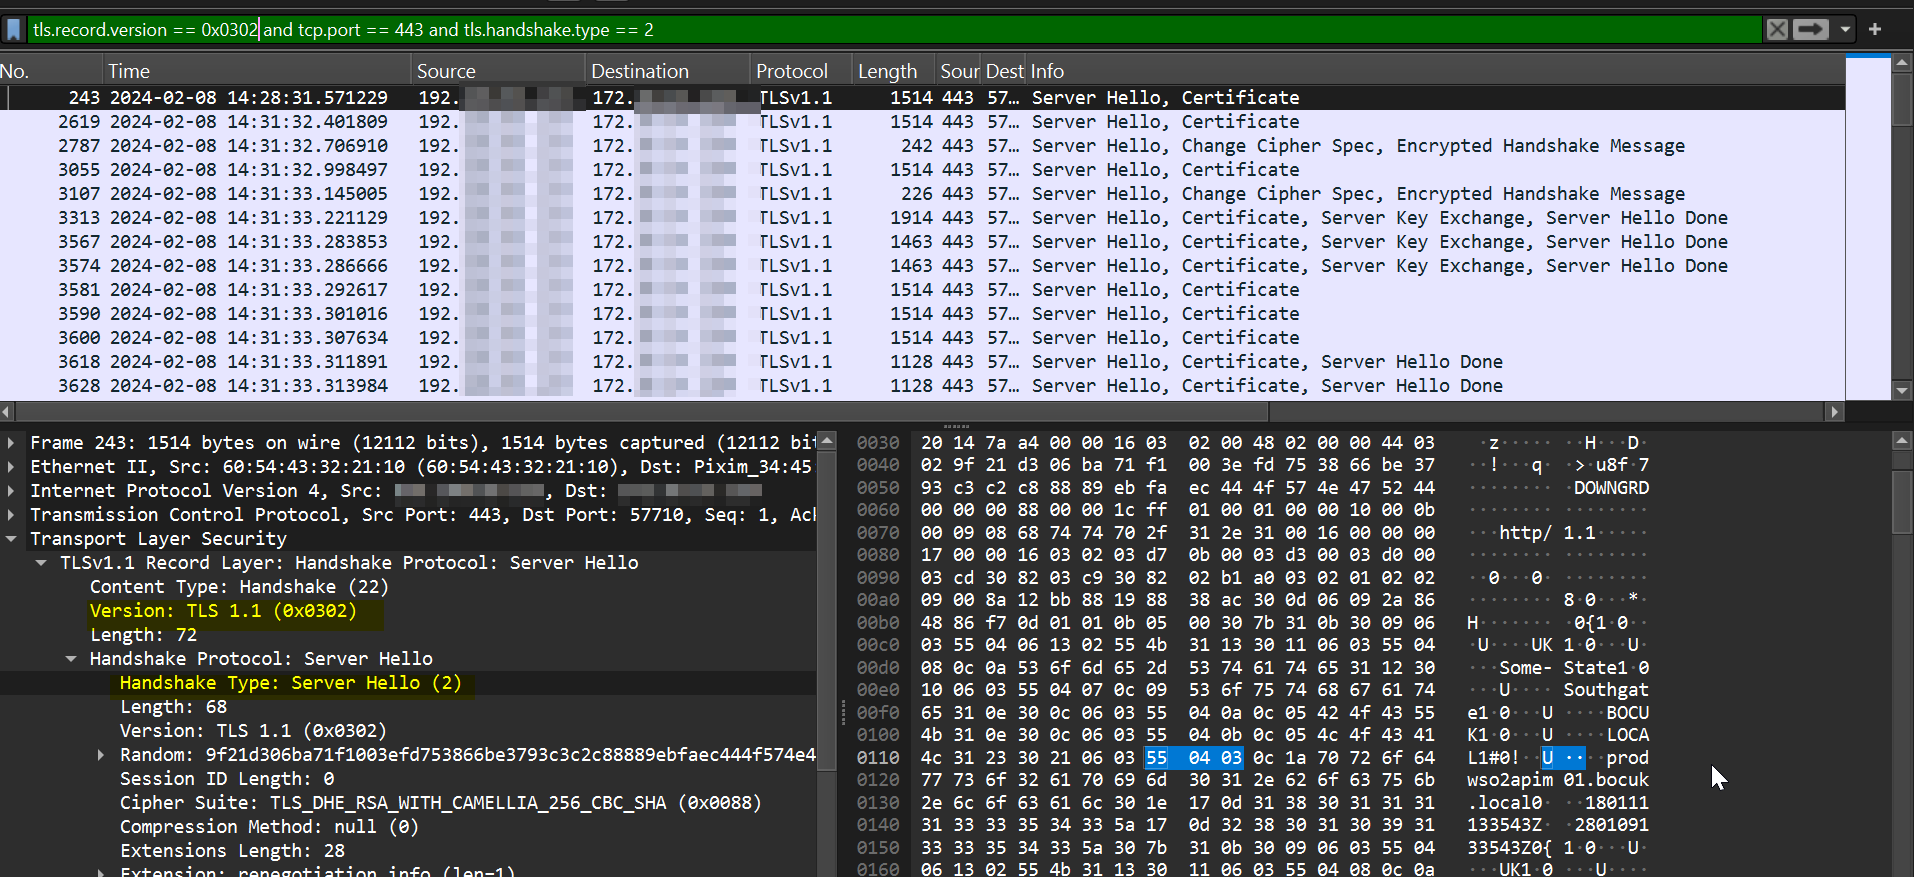Sort by the Protocol column header
The image size is (1914, 877).
pos(791,71)
